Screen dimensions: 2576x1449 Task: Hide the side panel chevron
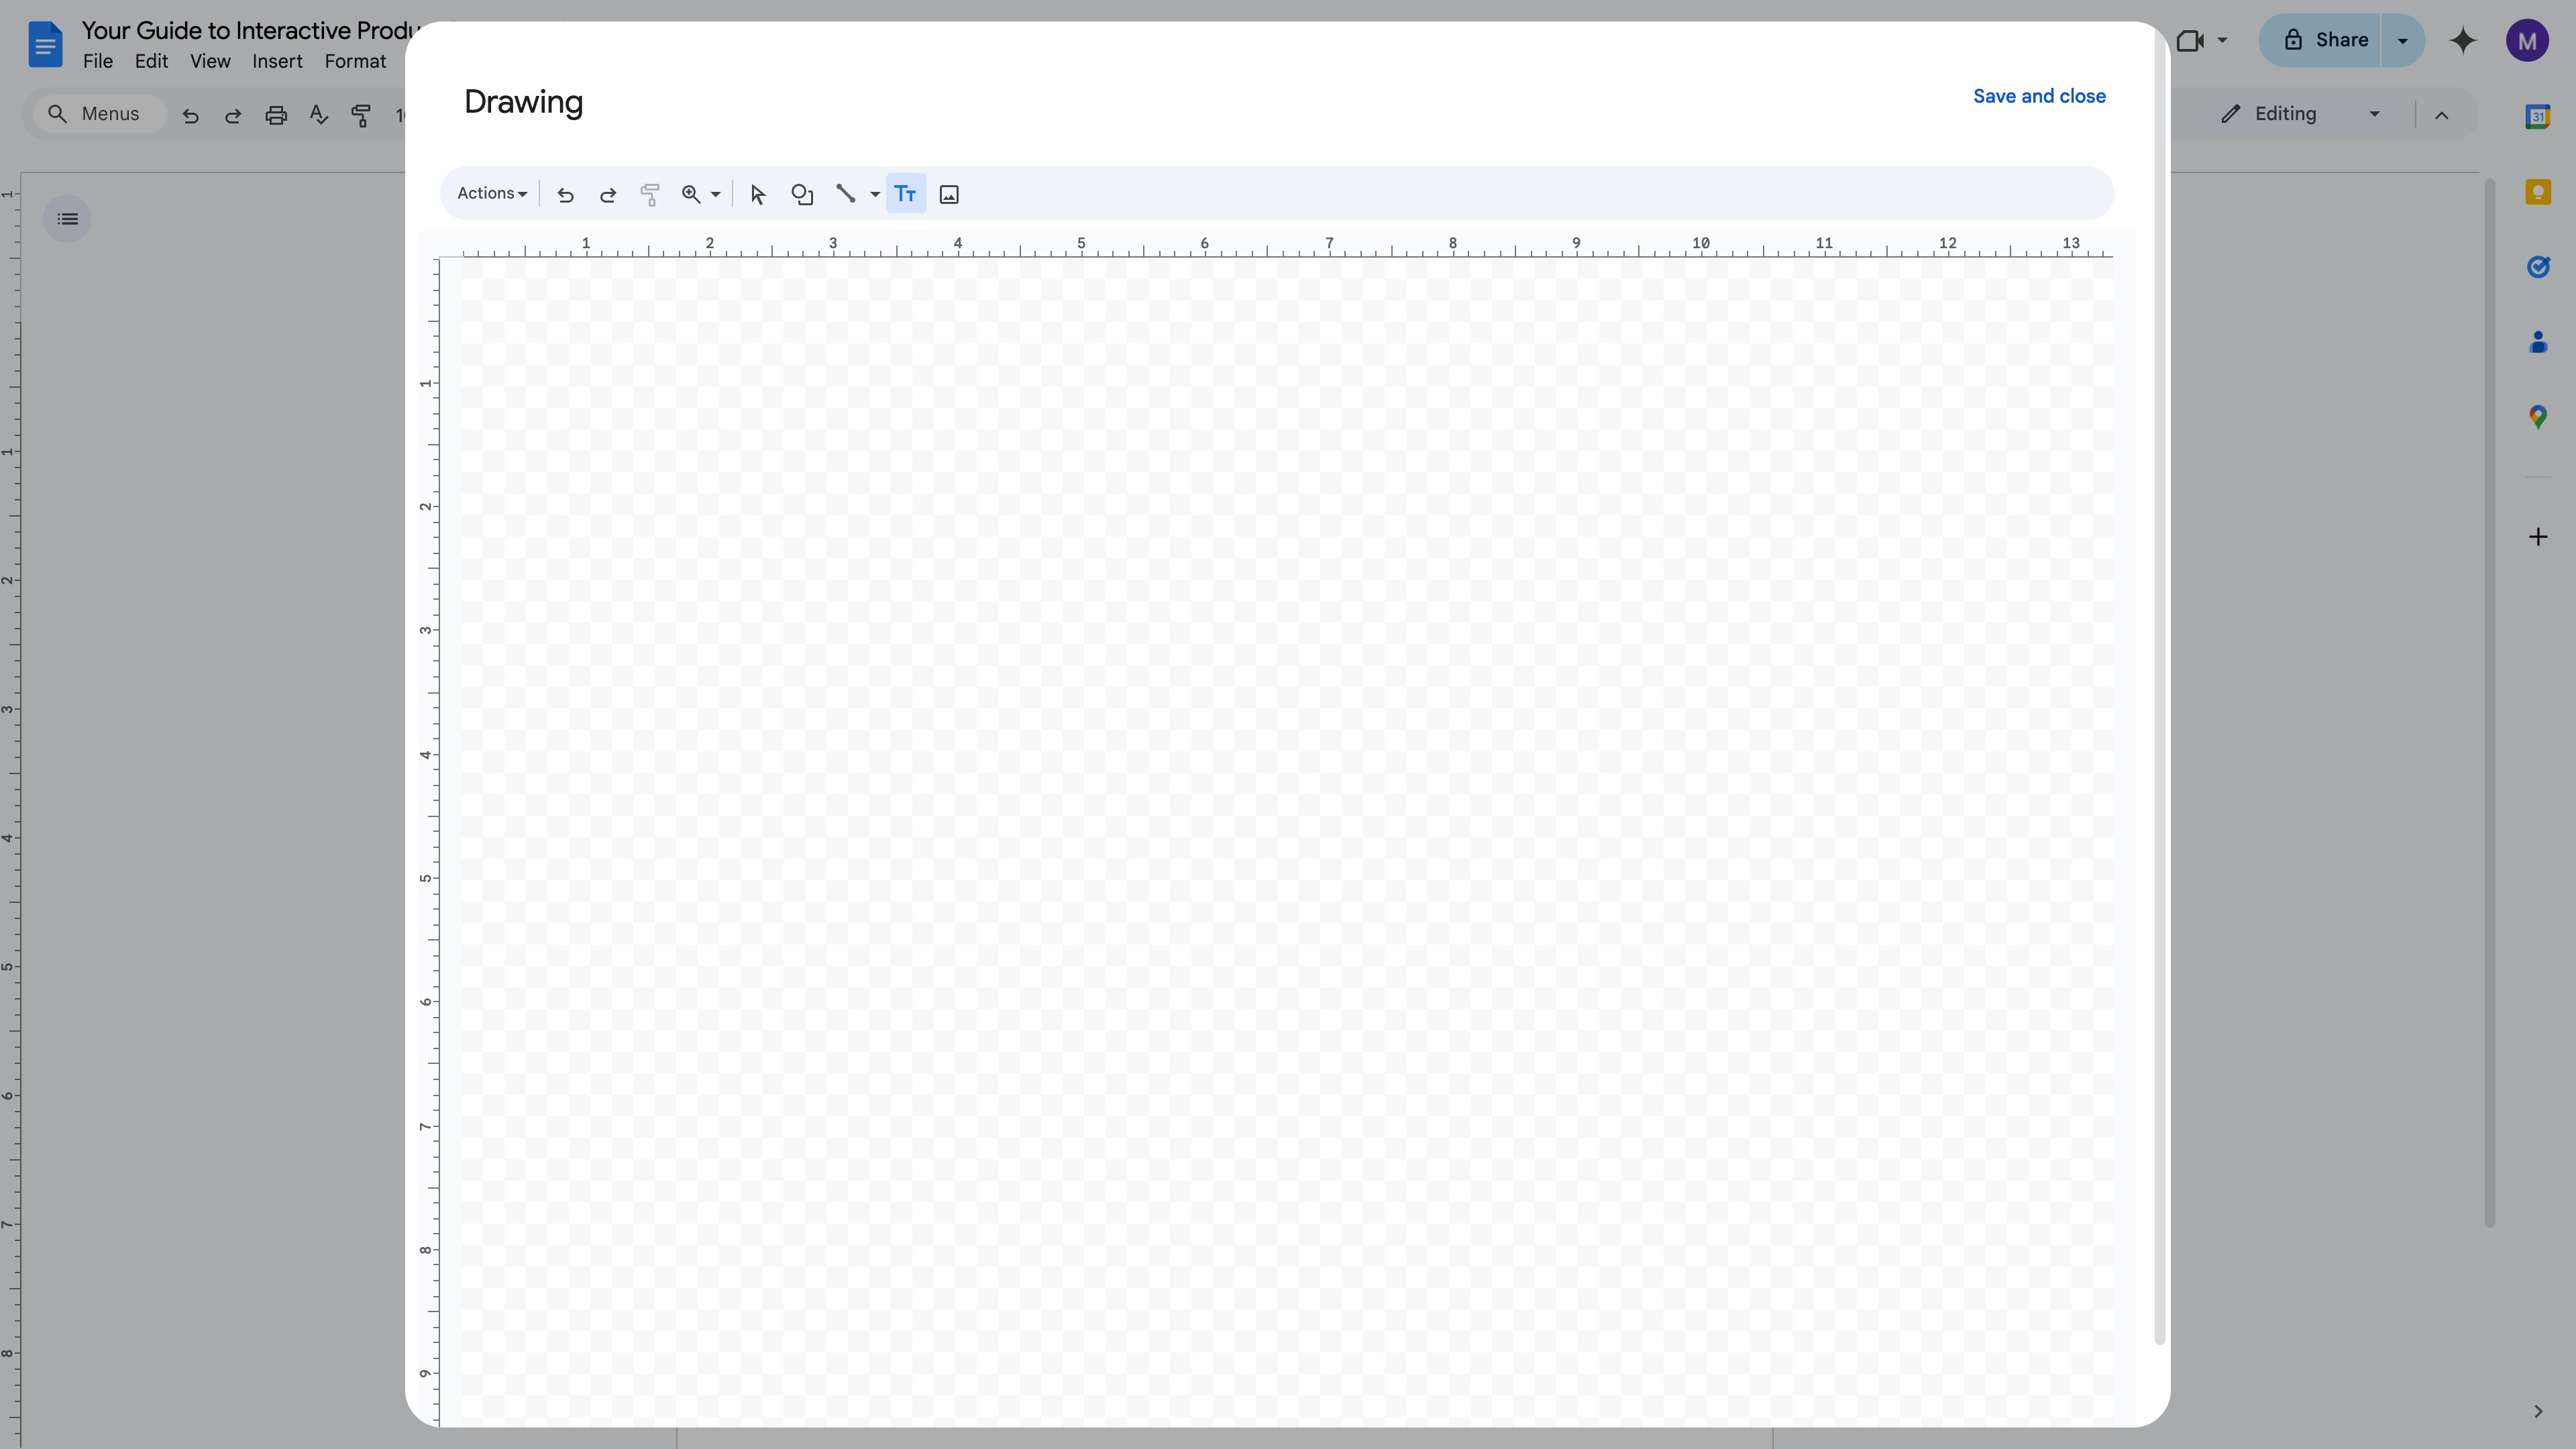coord(2538,1411)
